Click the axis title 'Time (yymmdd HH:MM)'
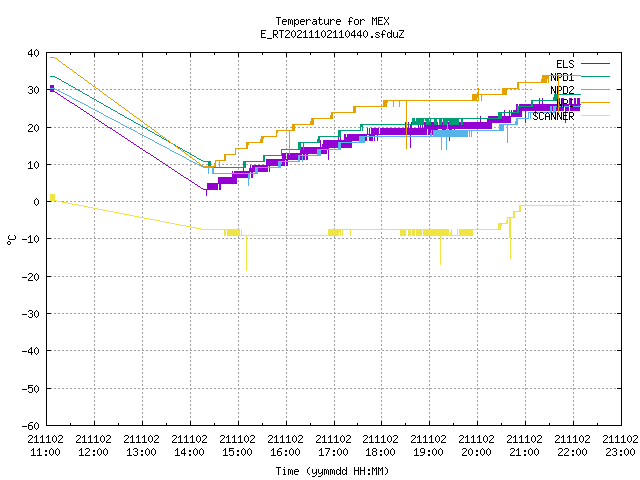This screenshot has height=480, width=640. pyautogui.click(x=332, y=471)
